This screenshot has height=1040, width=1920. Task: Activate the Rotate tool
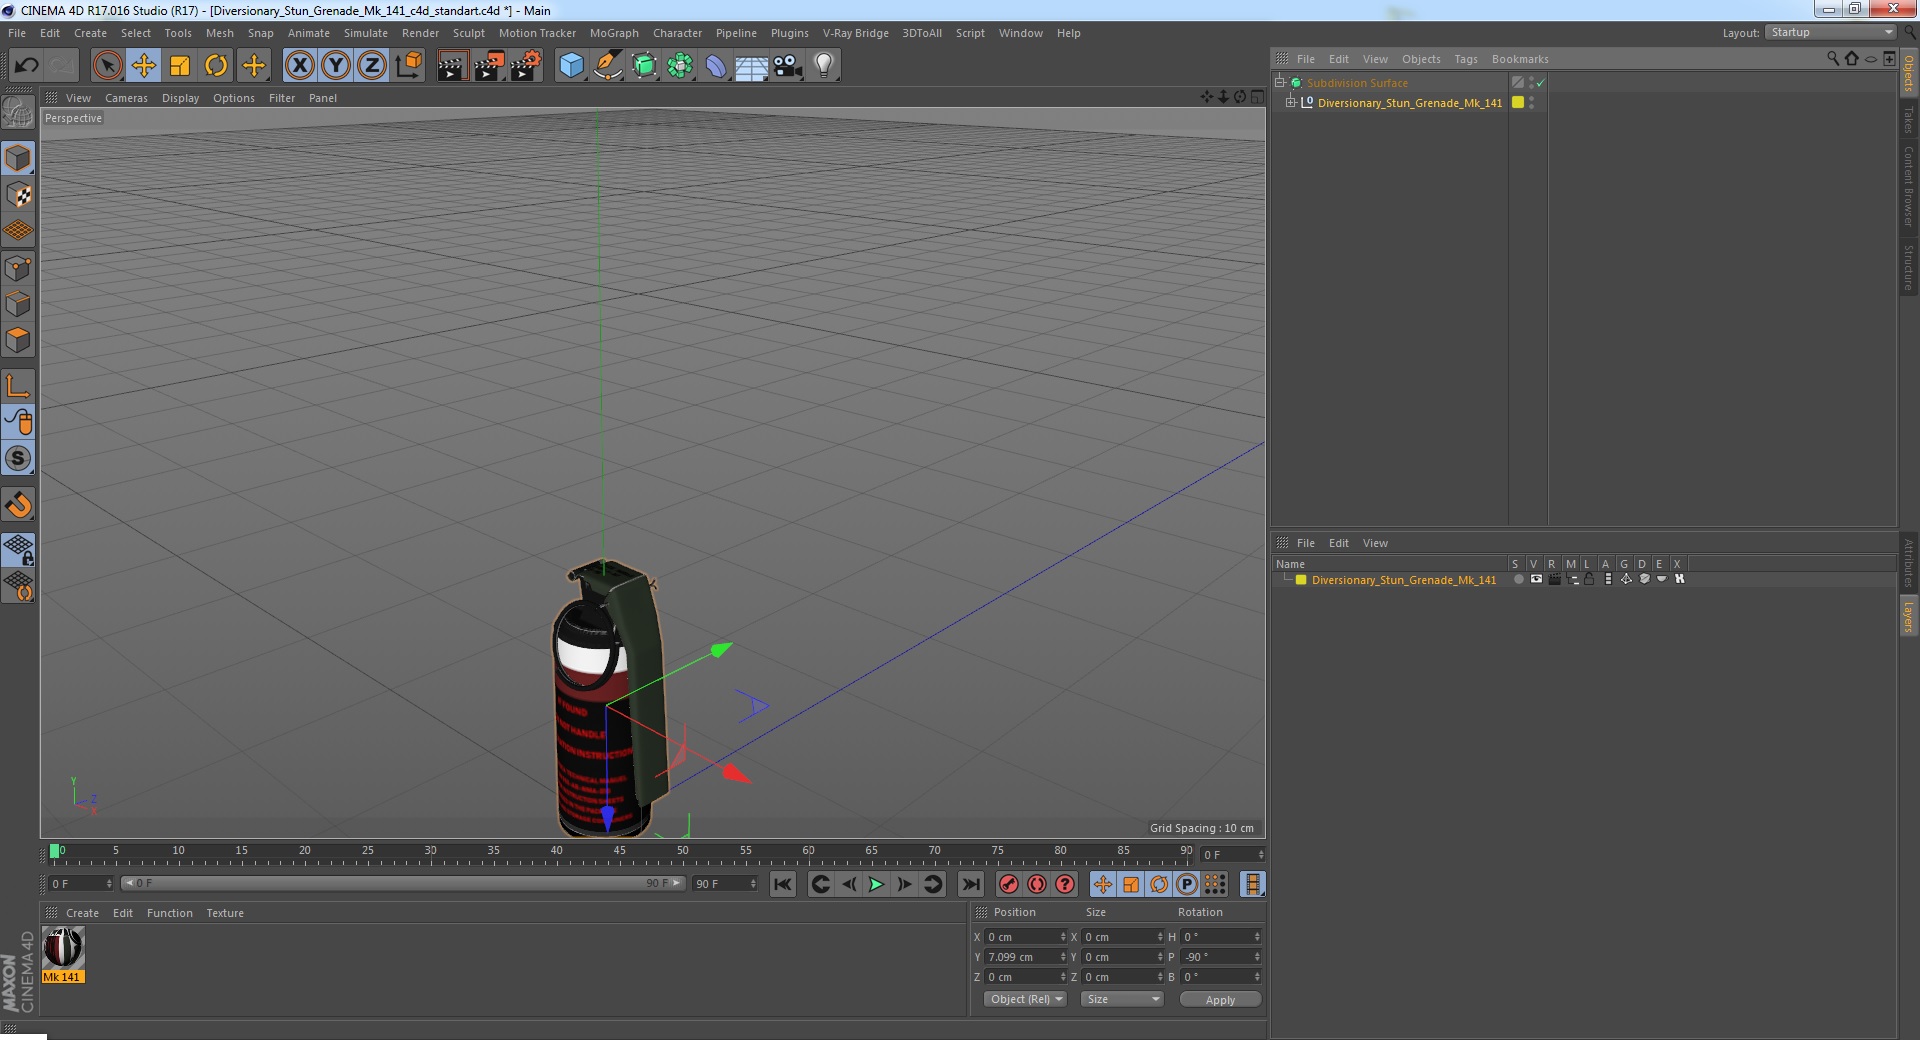[216, 66]
